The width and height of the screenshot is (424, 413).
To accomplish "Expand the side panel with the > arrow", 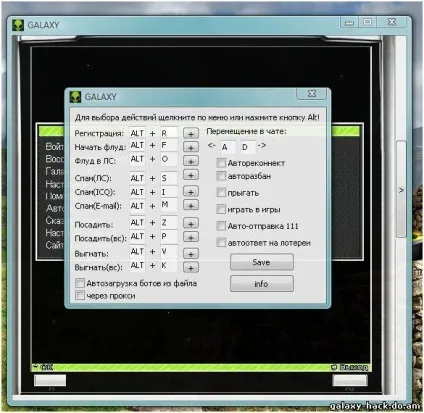I will click(x=401, y=190).
